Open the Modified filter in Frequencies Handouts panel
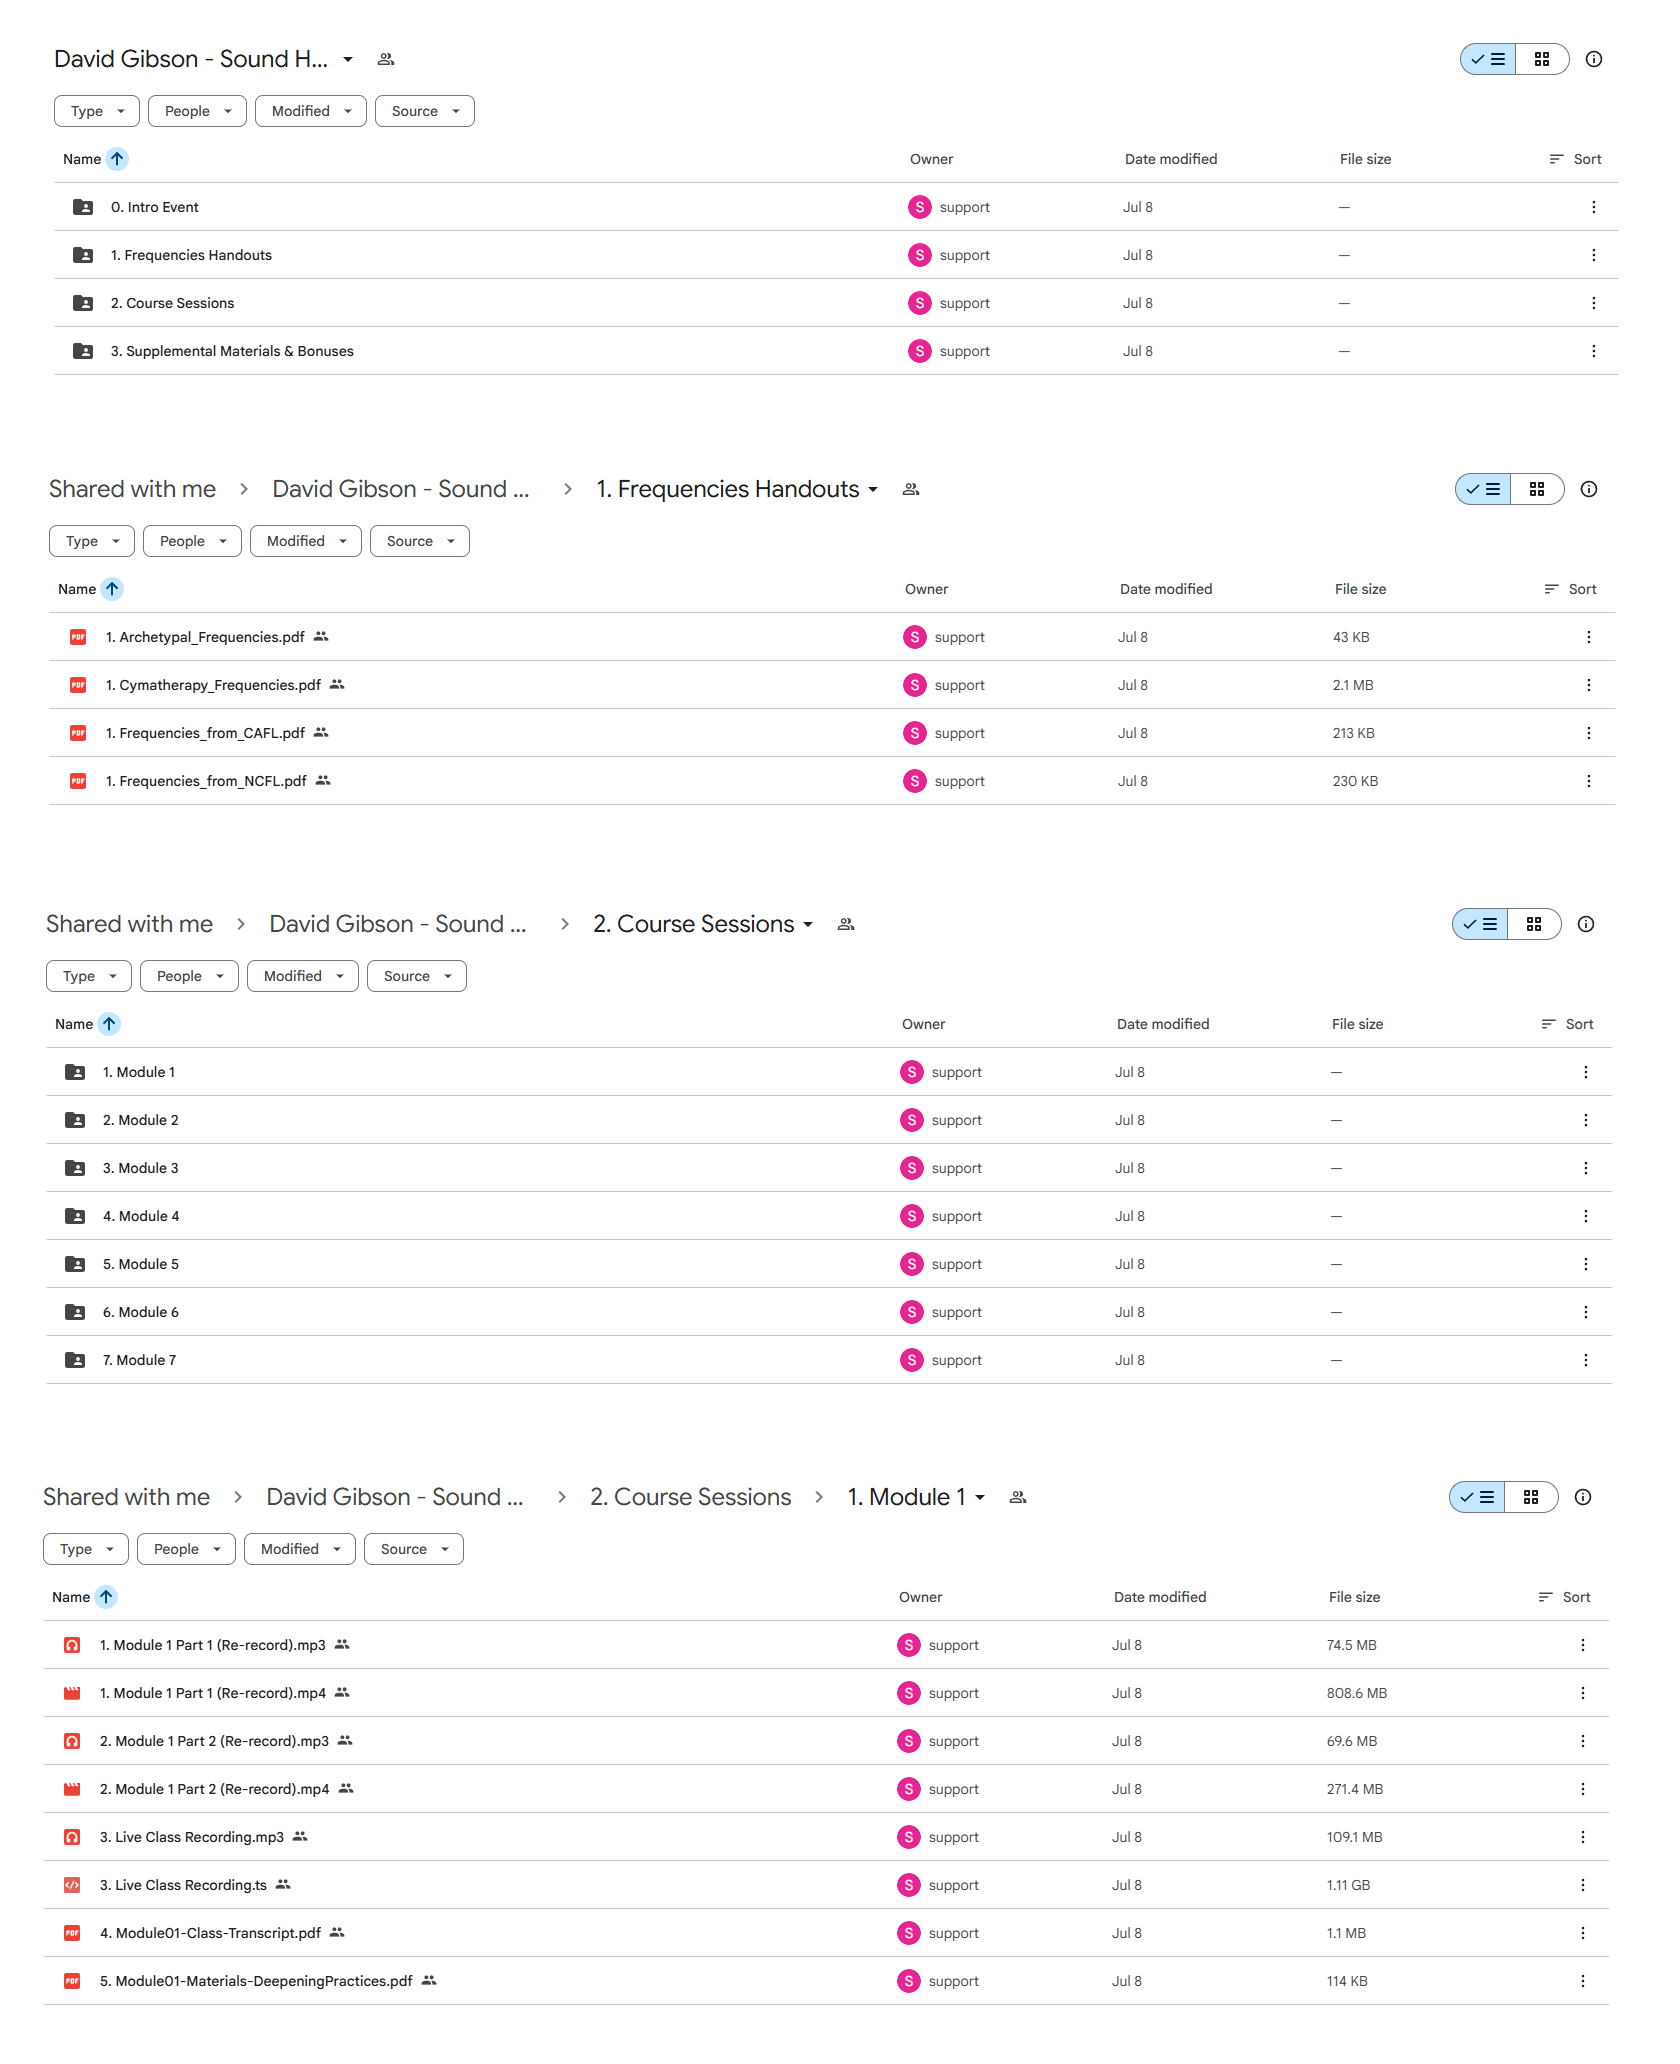Viewport: 1680px width, 2064px height. coord(305,541)
